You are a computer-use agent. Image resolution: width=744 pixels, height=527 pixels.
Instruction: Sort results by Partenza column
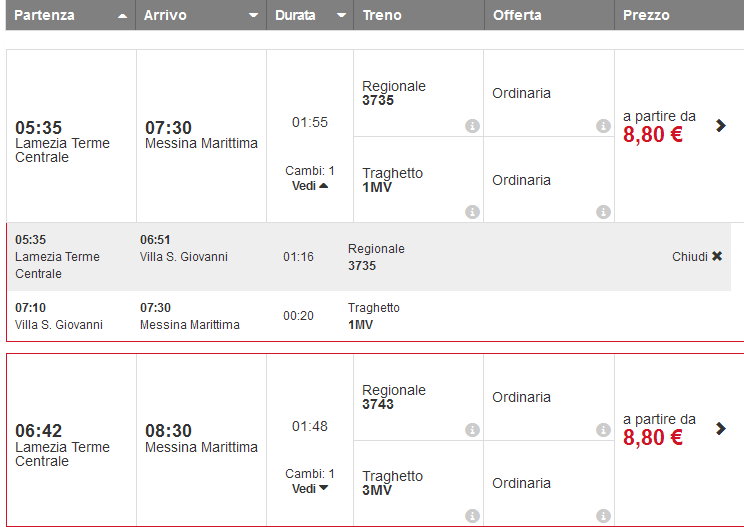tap(70, 16)
